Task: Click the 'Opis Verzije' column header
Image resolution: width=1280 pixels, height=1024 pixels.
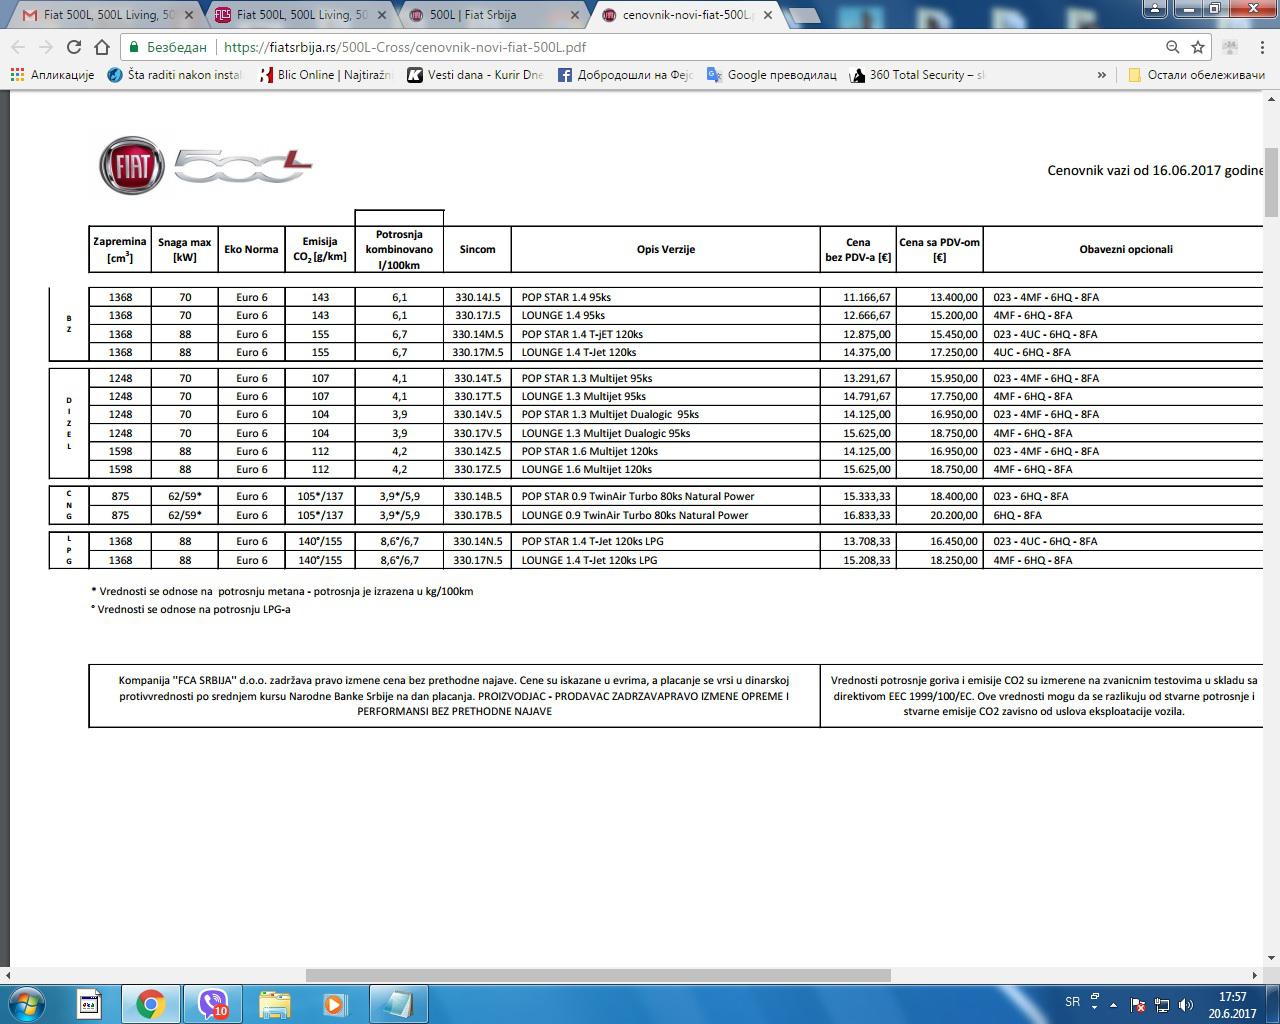Action: coord(666,249)
